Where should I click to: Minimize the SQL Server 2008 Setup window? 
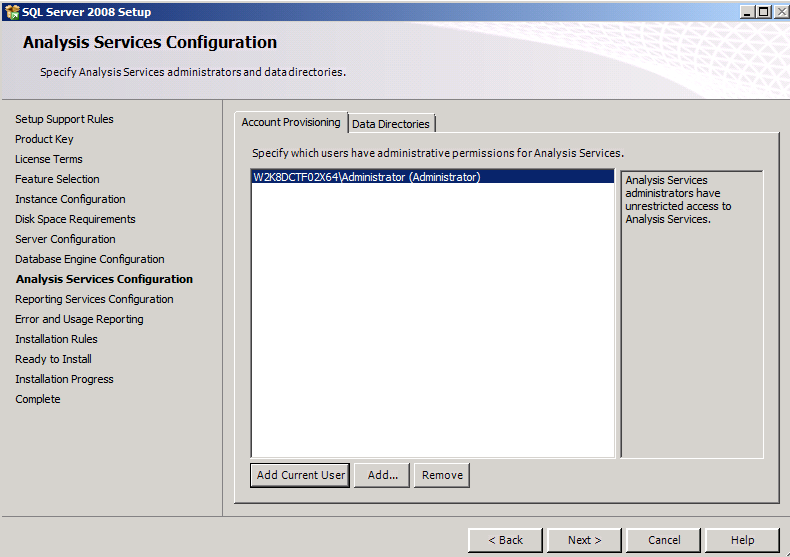pos(748,12)
